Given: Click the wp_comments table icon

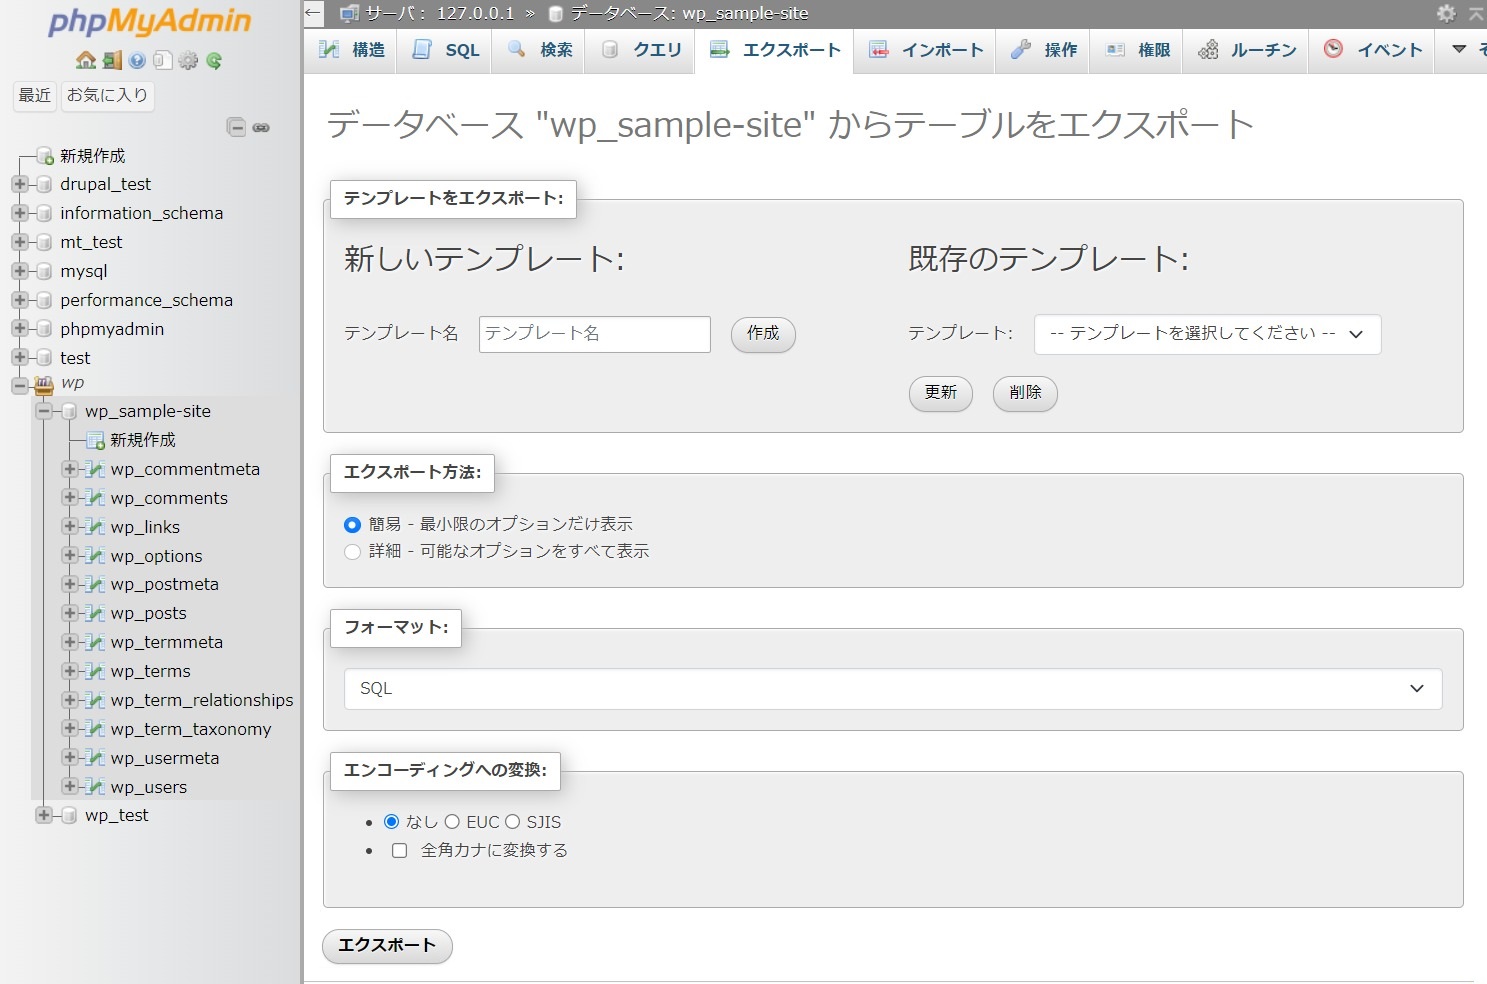Looking at the screenshot, I should pos(95,498).
